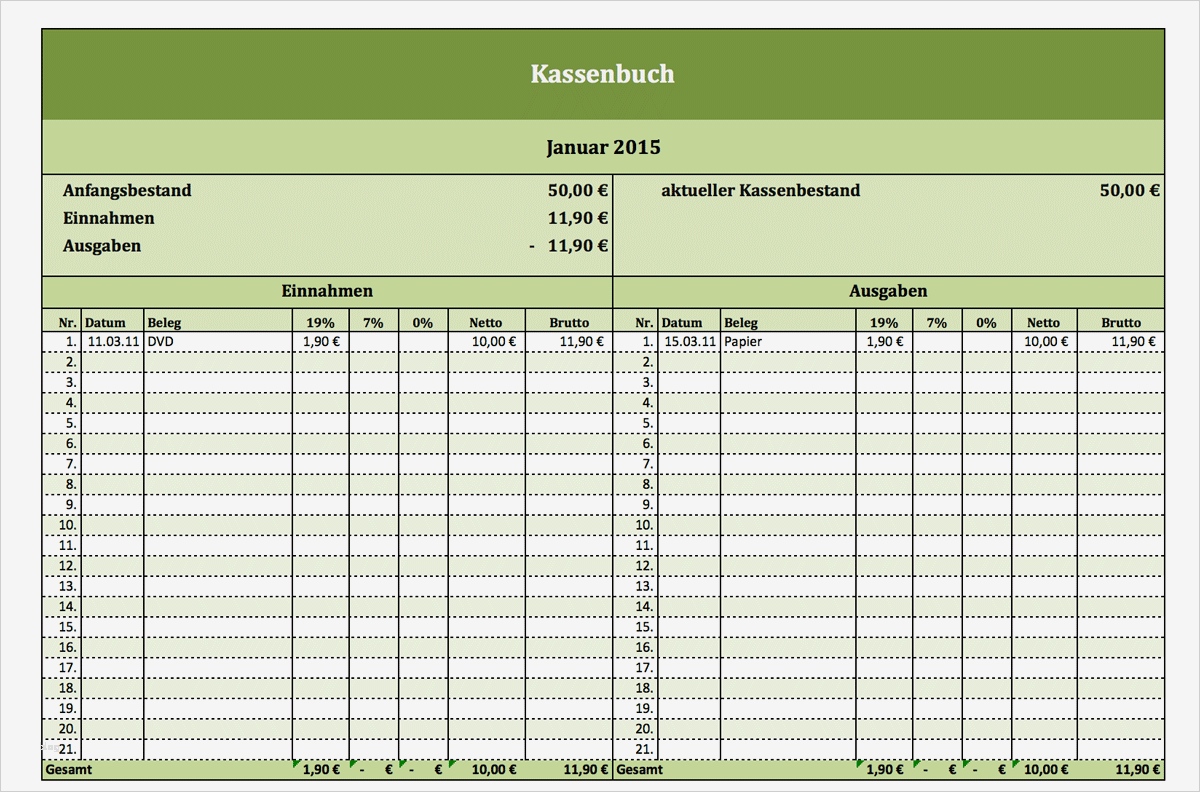
Task: Click the aktueller Kassenbestand label
Action: [760, 190]
